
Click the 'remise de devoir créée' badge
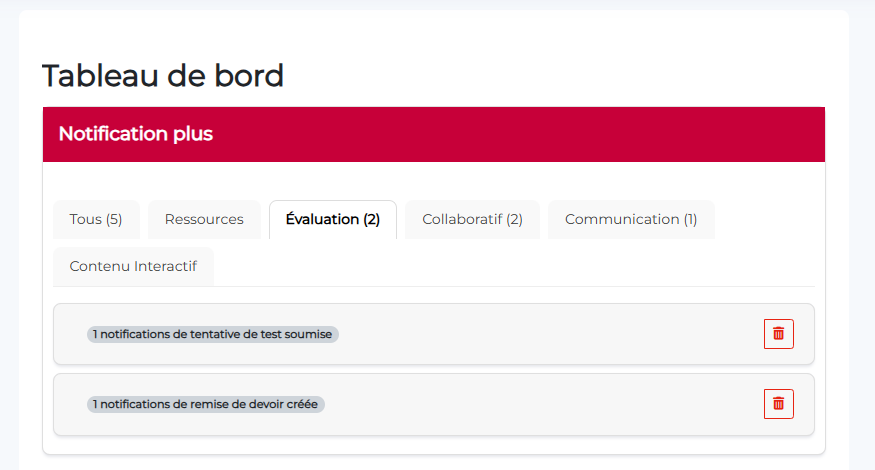click(x=206, y=404)
